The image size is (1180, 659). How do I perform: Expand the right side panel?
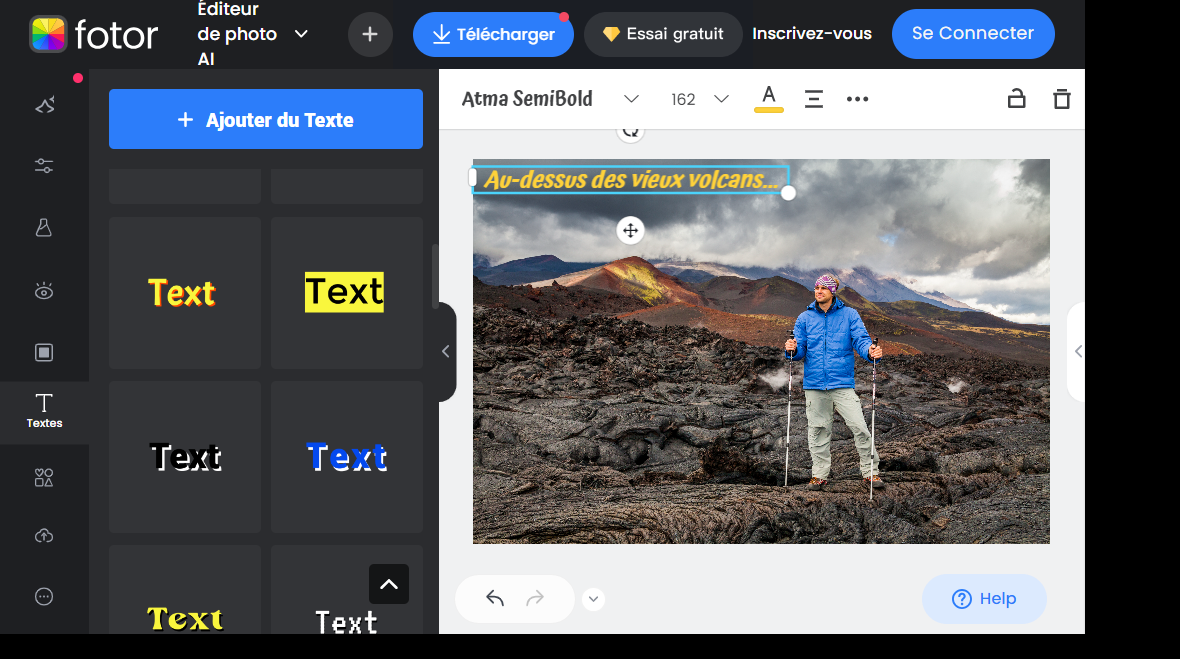point(1077,351)
